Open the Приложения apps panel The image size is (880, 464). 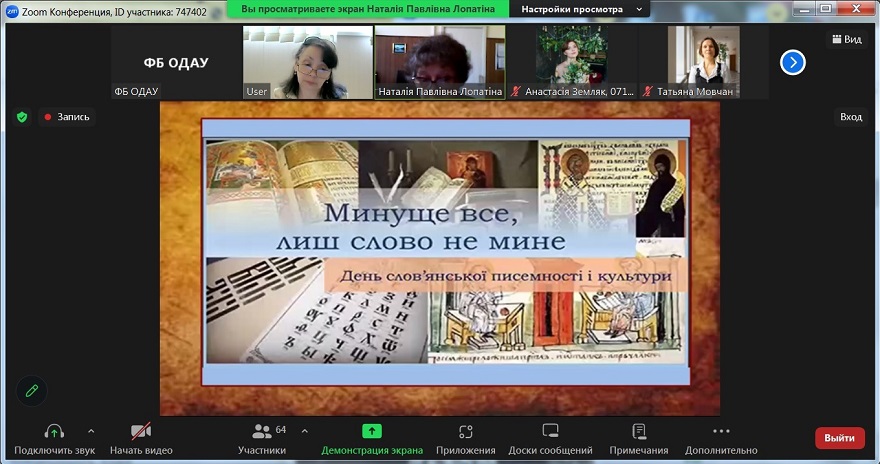(465, 431)
